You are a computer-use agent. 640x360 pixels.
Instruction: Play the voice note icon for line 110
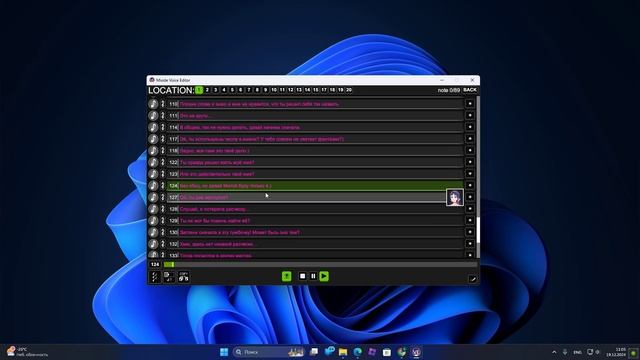[x=153, y=104]
